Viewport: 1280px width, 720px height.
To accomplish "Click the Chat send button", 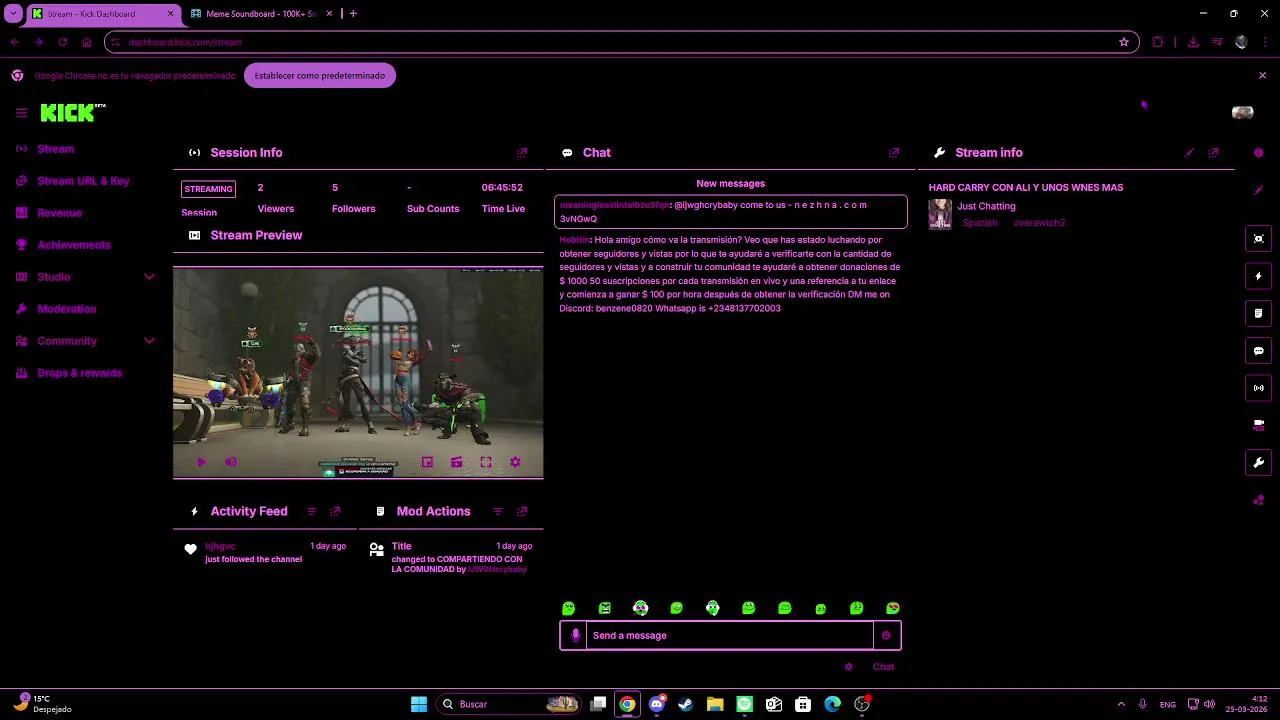I will (x=883, y=667).
